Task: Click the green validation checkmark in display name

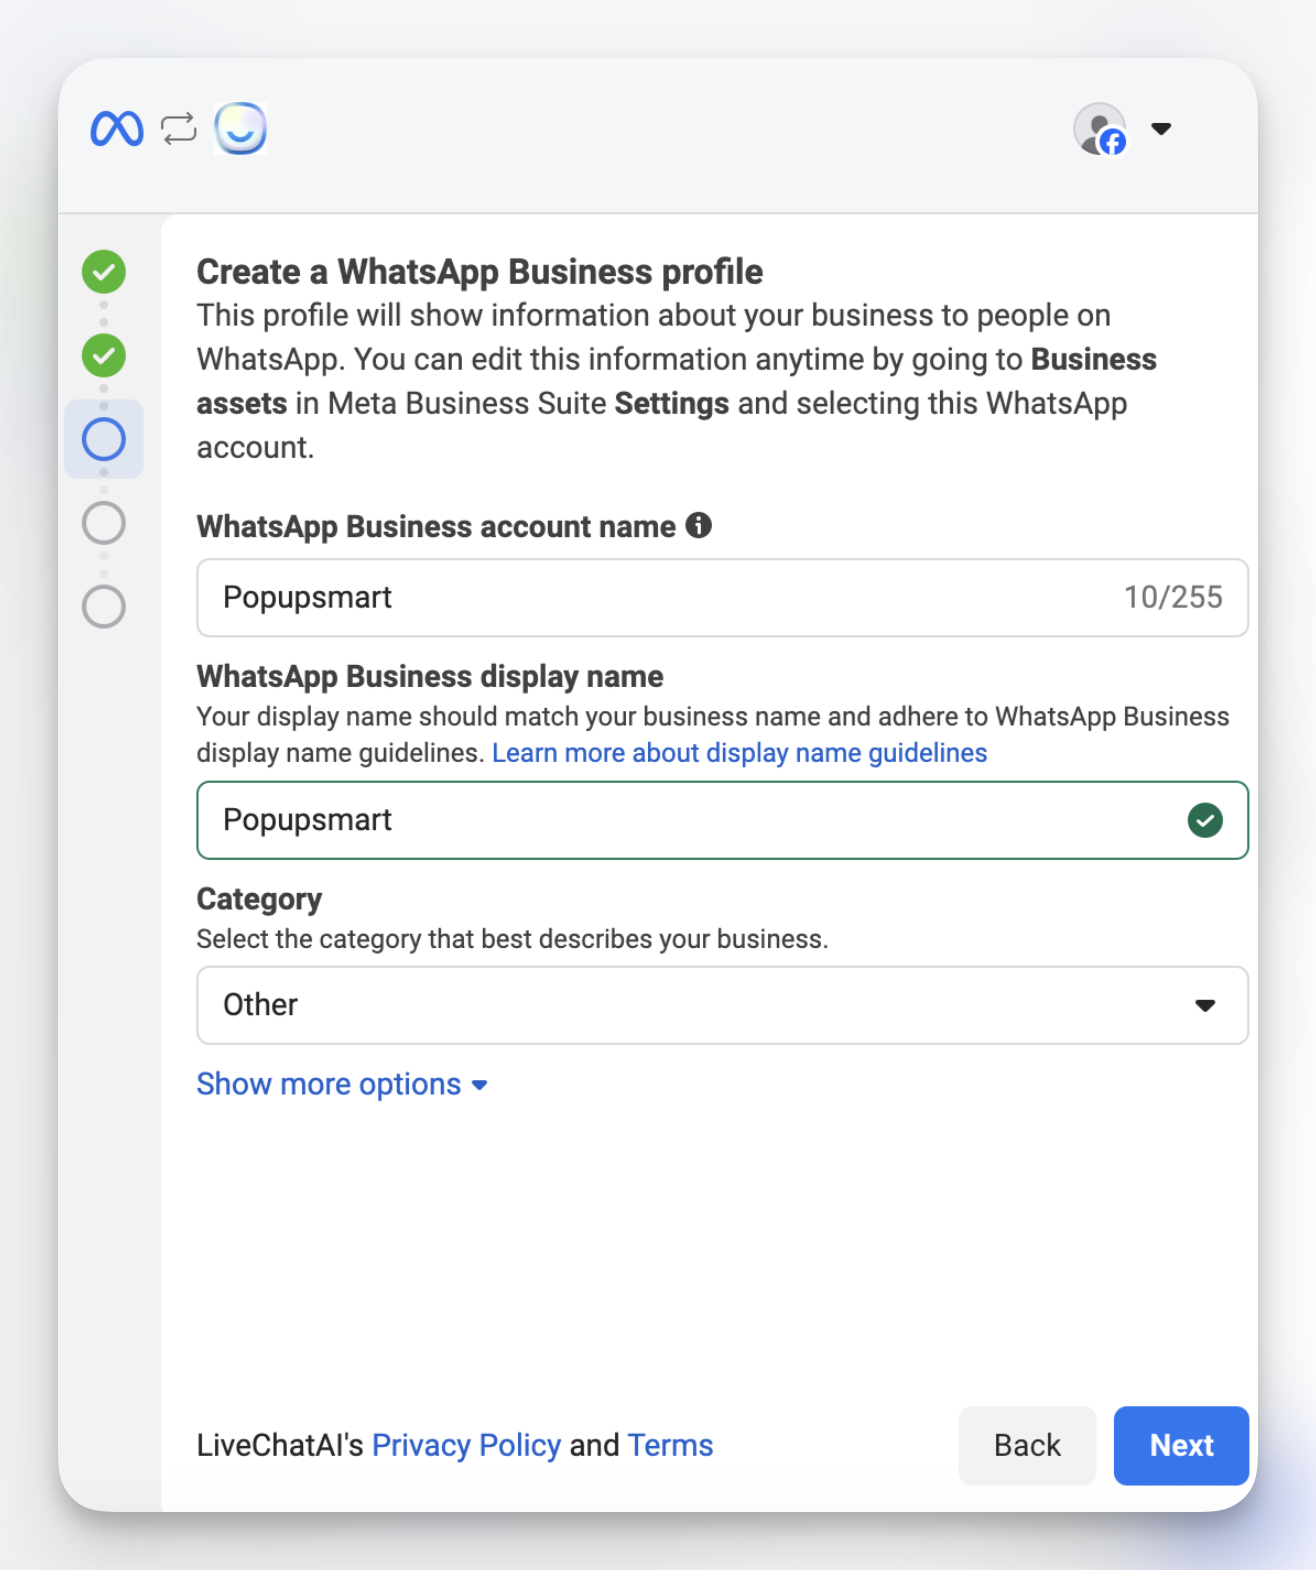Action: coord(1204,820)
